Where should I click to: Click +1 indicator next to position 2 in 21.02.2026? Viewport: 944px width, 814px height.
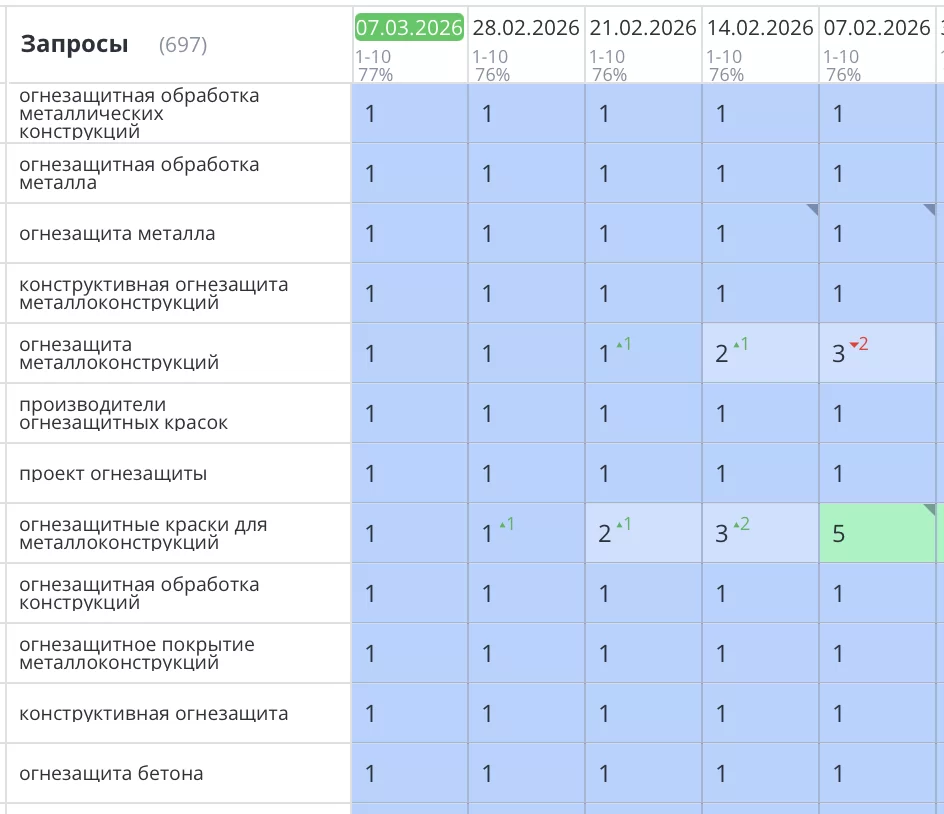(x=624, y=524)
